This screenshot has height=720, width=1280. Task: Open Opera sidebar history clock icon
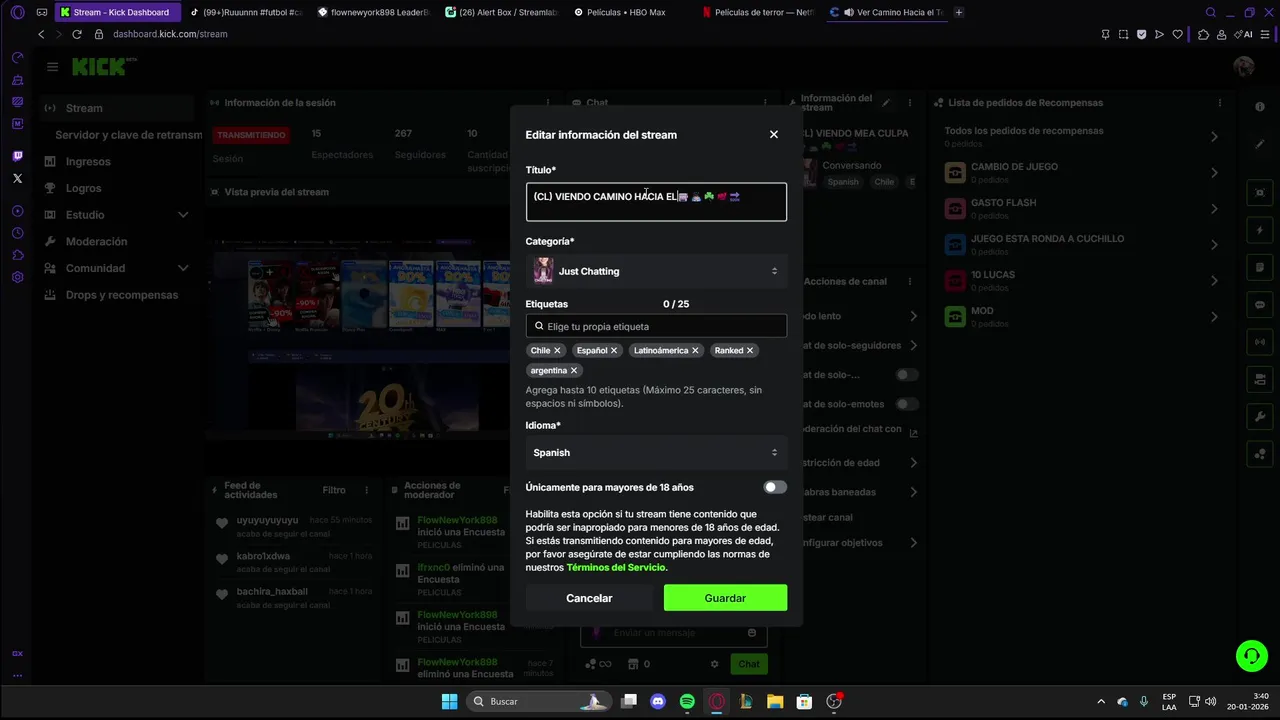pos(17,233)
